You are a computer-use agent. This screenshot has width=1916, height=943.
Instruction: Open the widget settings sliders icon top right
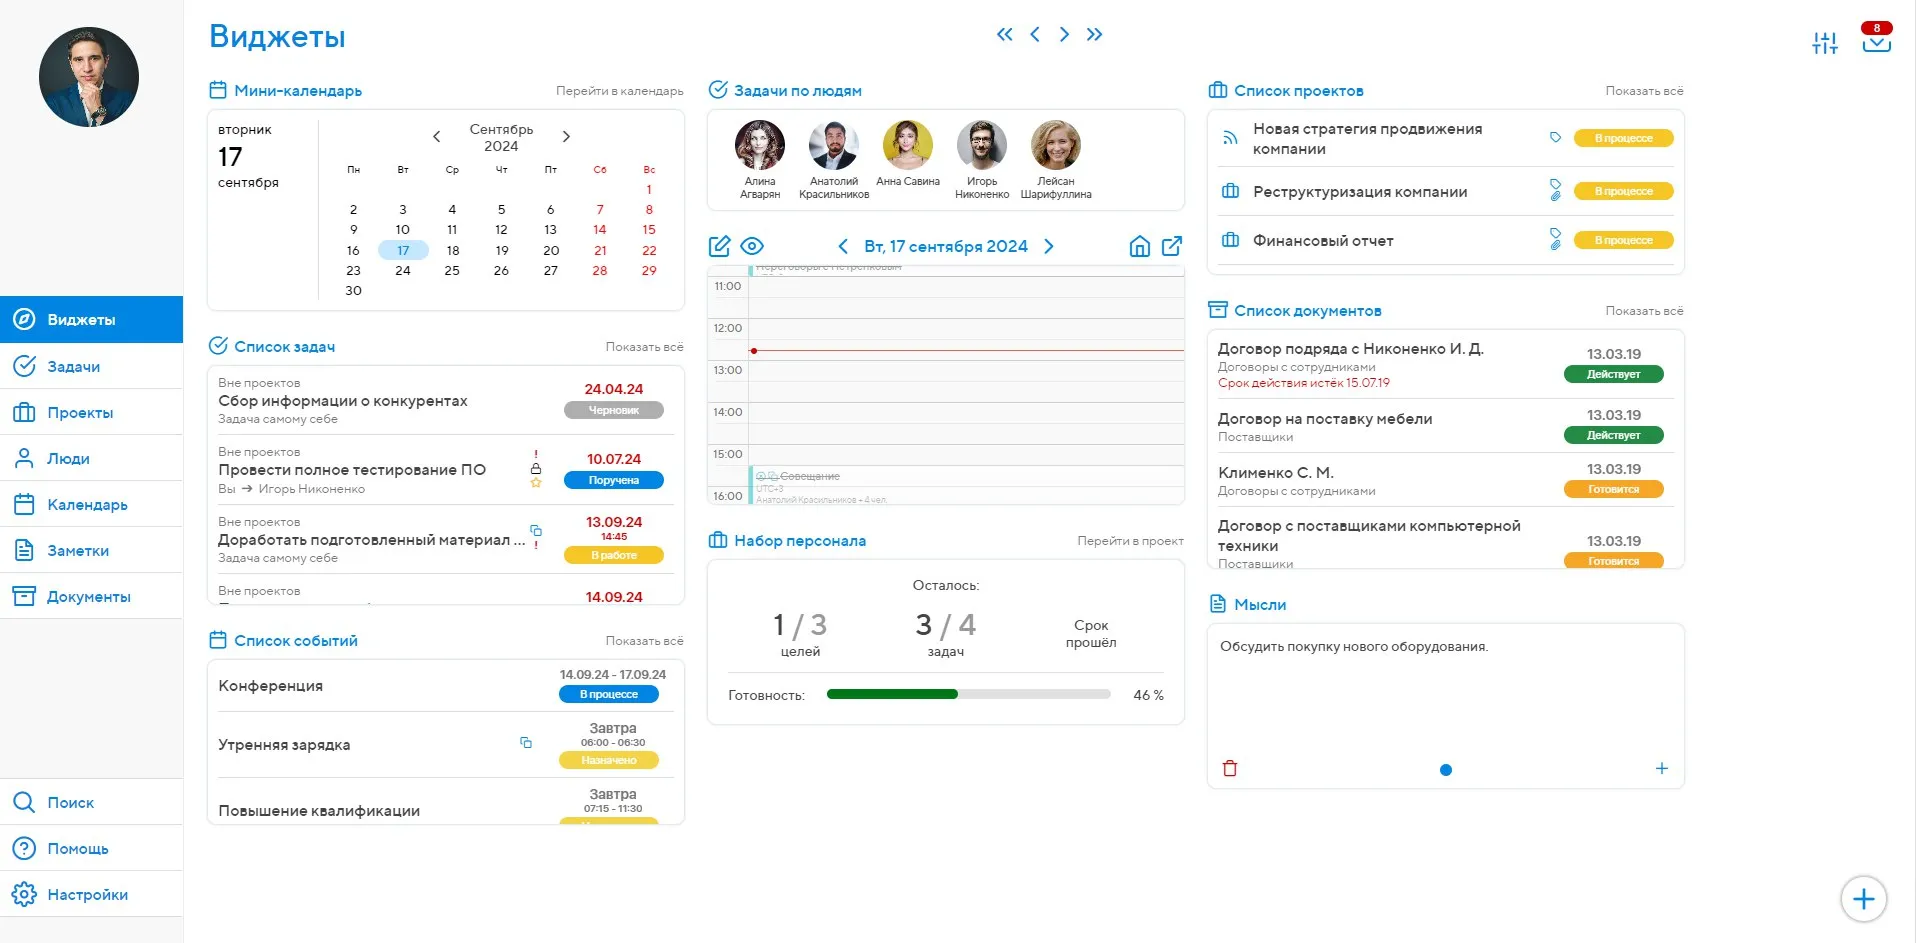point(1825,42)
